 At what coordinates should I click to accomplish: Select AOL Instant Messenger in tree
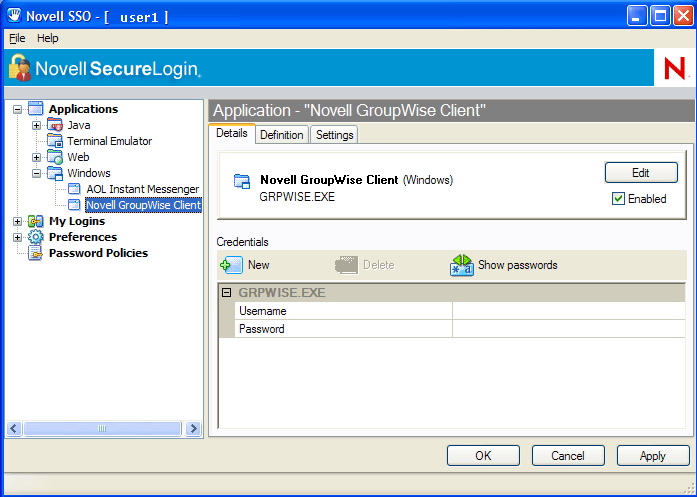coord(143,189)
